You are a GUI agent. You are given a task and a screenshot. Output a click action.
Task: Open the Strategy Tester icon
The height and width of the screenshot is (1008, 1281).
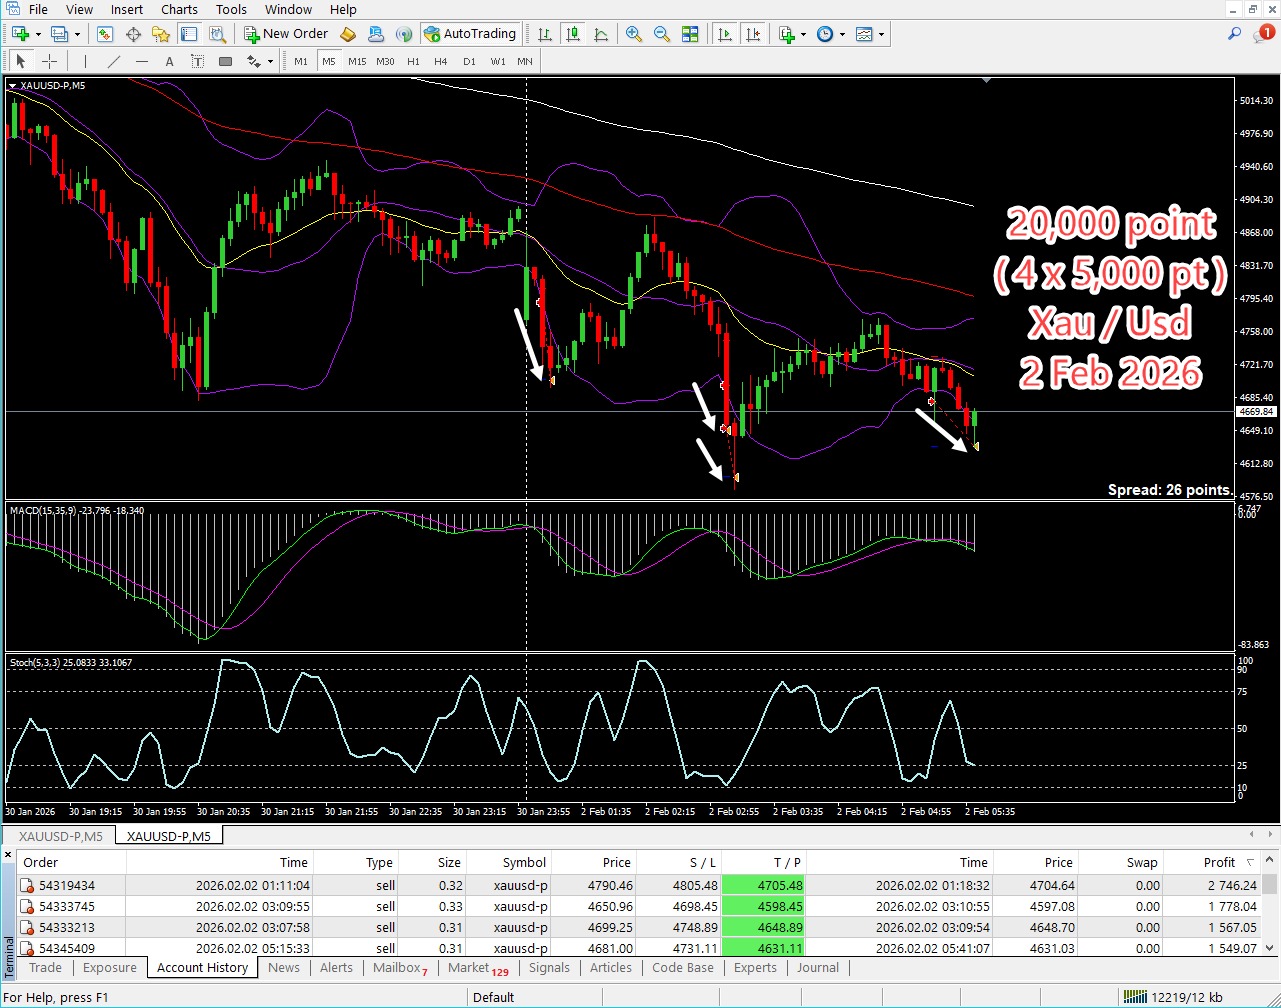217,34
